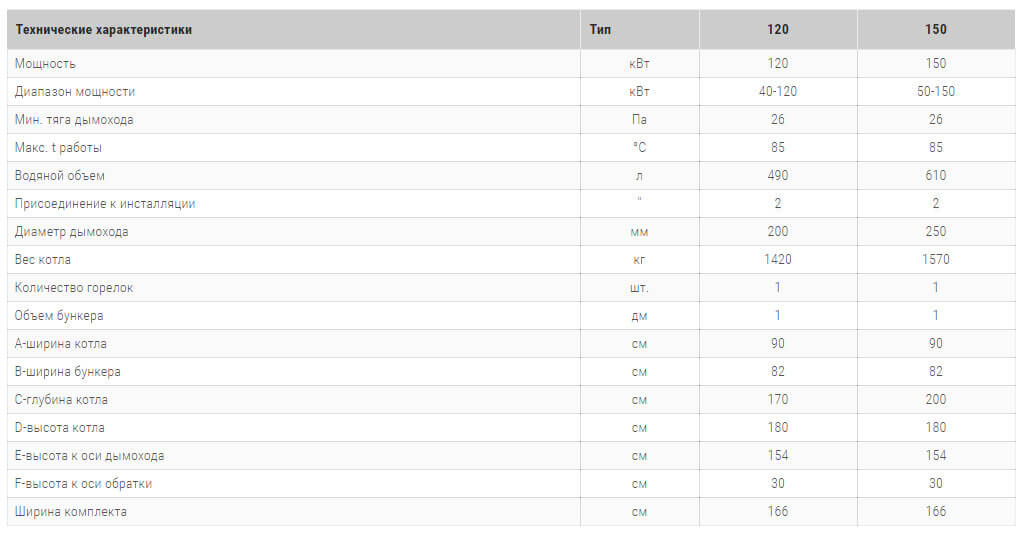Select the "40-120" power range cell
Image resolution: width=1021 pixels, height=535 pixels.
point(778,92)
